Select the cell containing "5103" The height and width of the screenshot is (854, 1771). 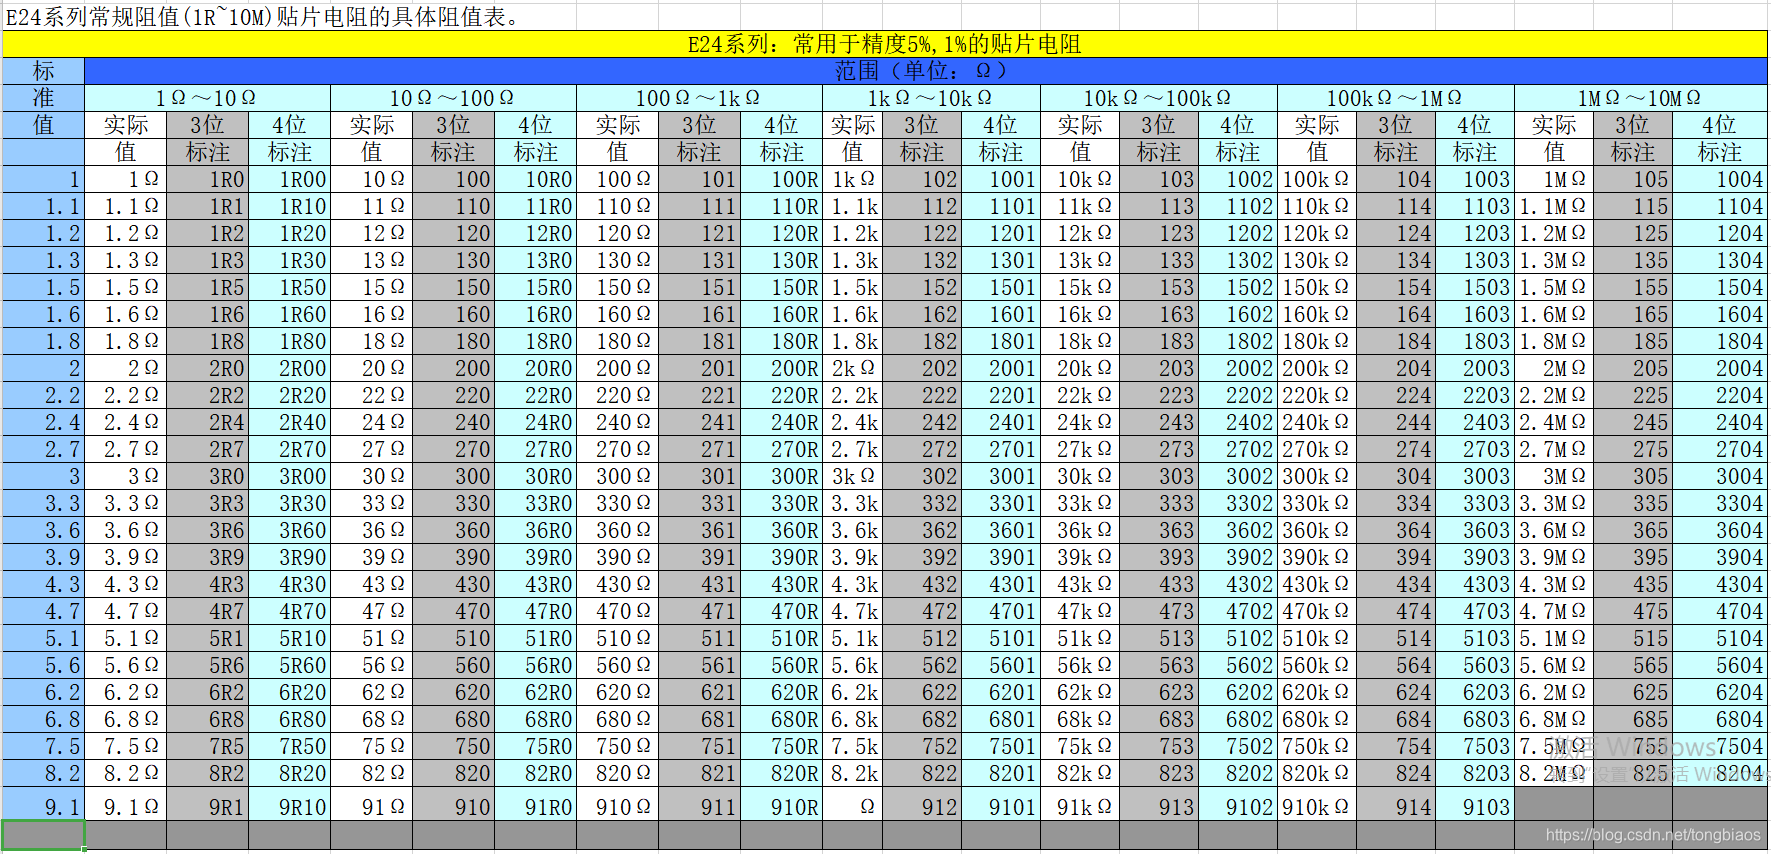1475,638
